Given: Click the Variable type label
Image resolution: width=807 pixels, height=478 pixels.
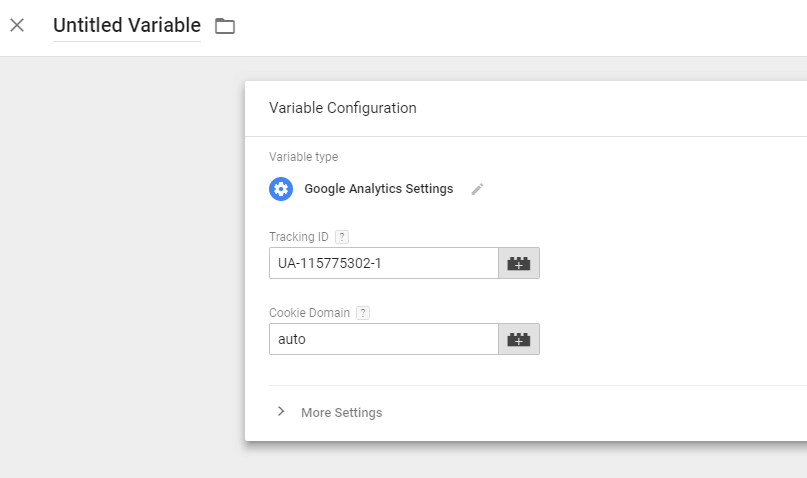Looking at the screenshot, I should click(x=304, y=157).
